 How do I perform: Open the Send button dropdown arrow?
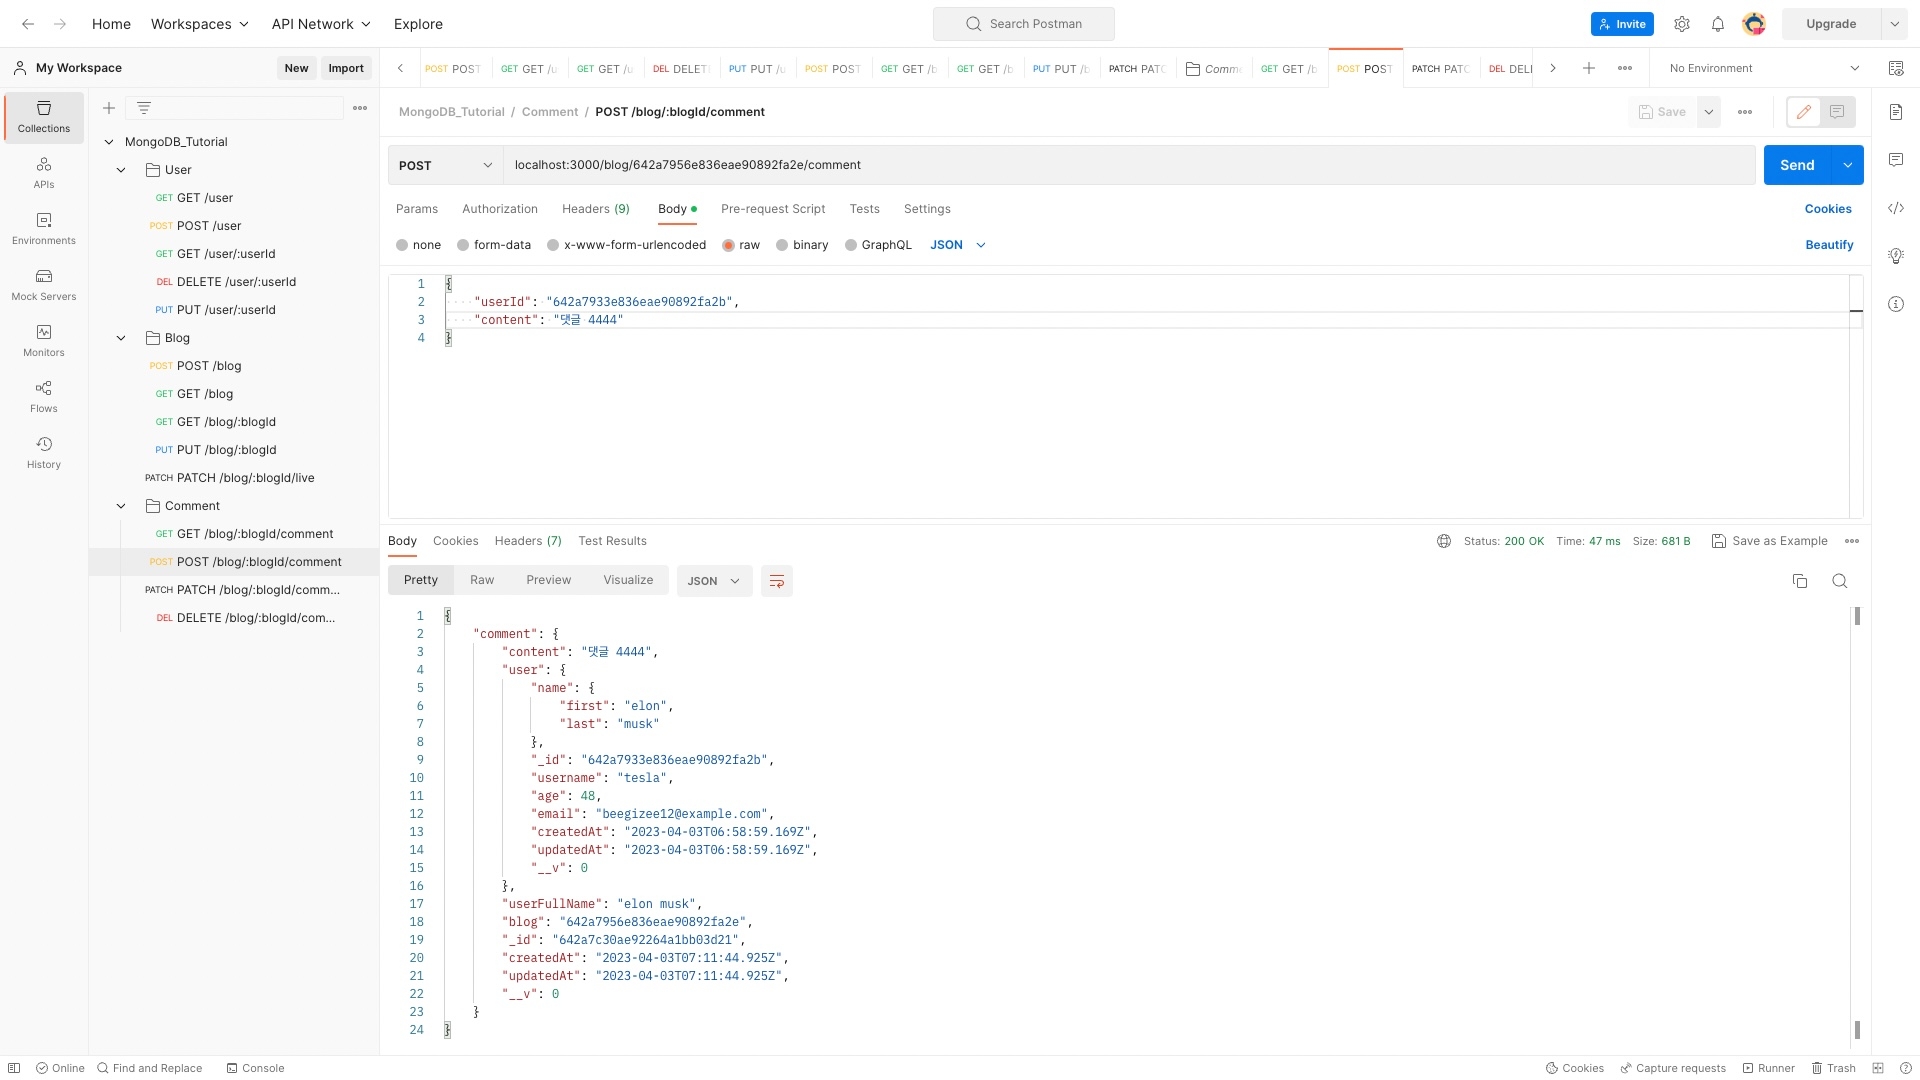tap(1848, 165)
